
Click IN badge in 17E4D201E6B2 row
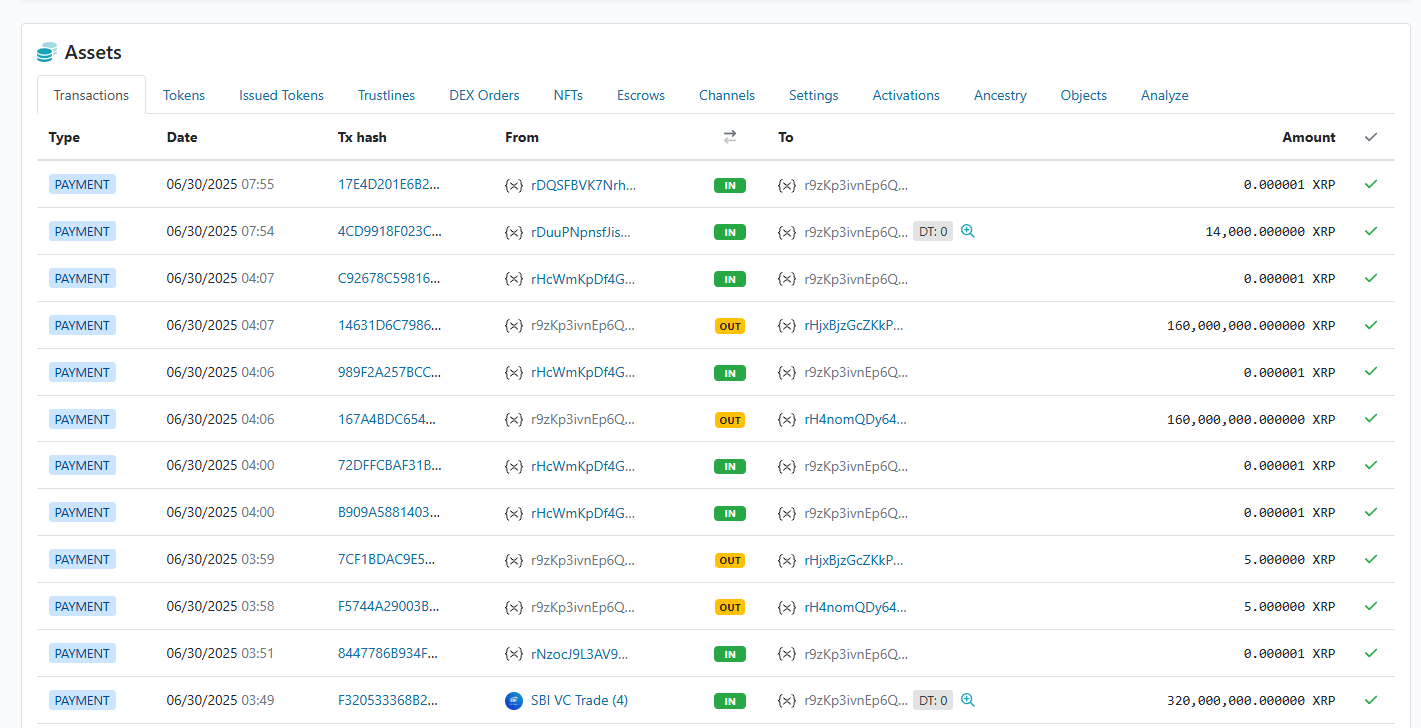point(730,185)
